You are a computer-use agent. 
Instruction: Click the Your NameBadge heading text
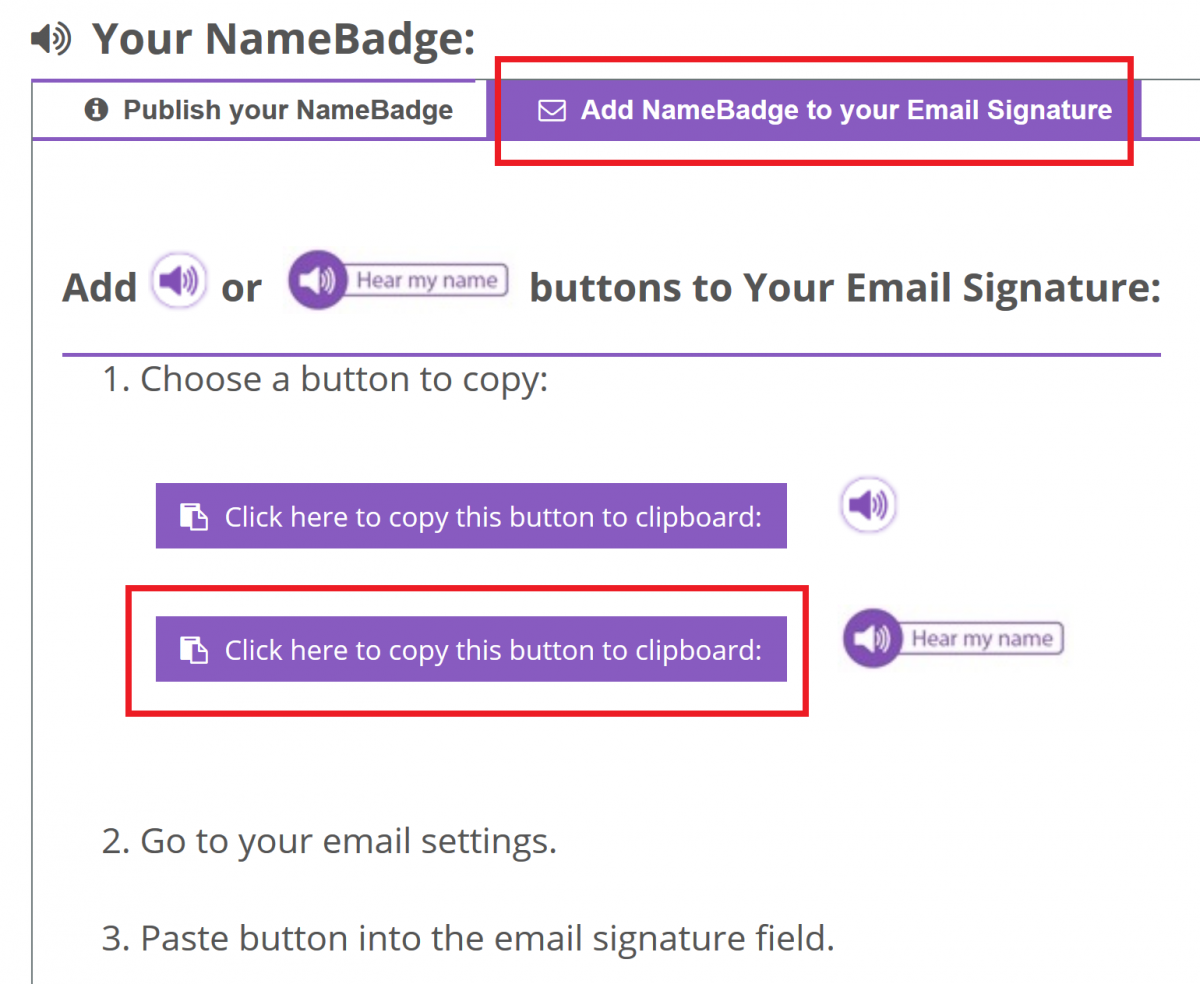pyautogui.click(x=283, y=39)
